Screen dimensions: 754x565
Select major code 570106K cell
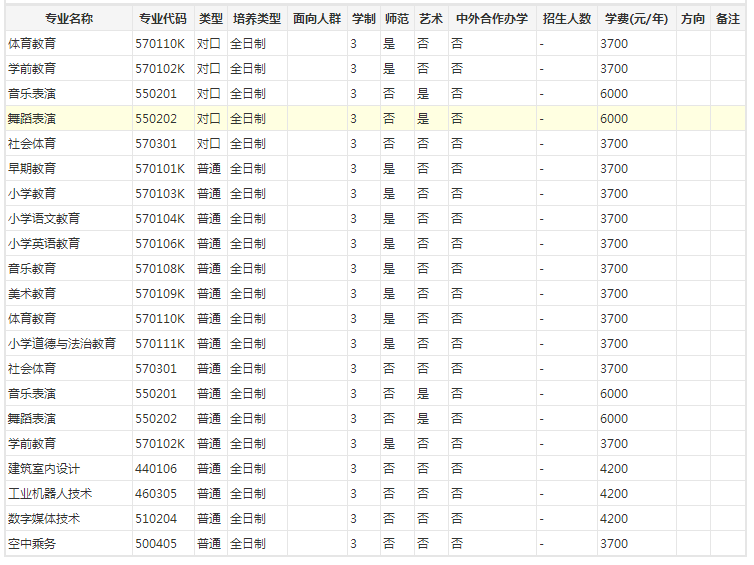[161, 244]
